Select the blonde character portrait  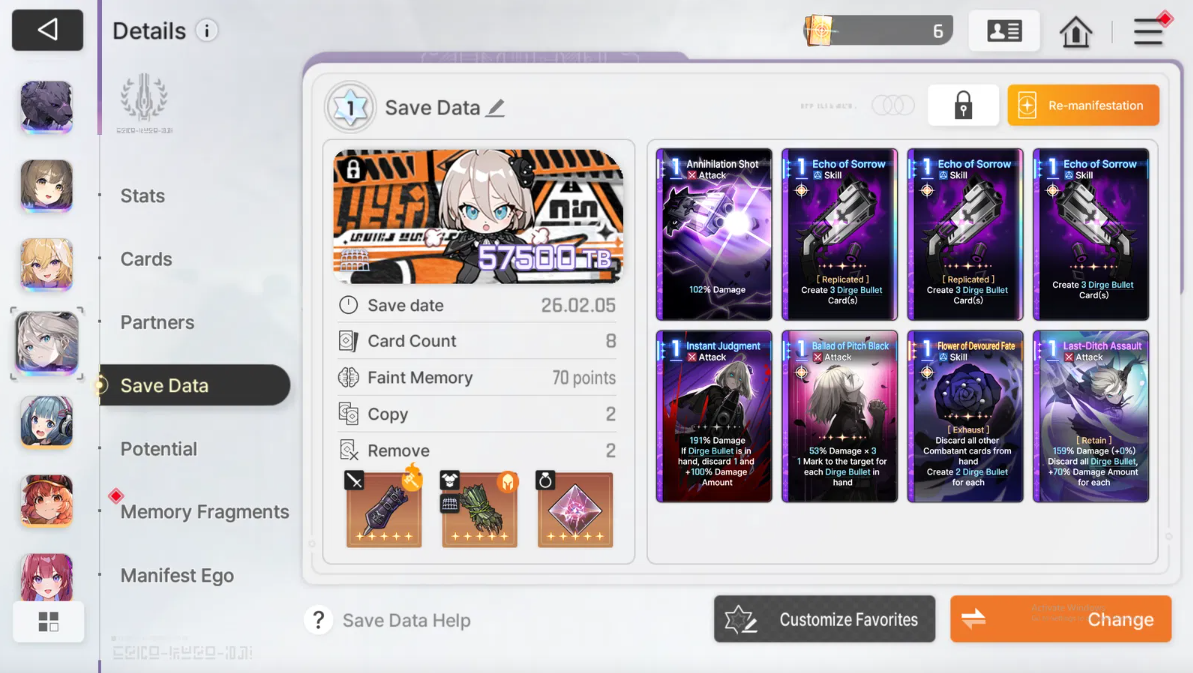click(x=46, y=265)
